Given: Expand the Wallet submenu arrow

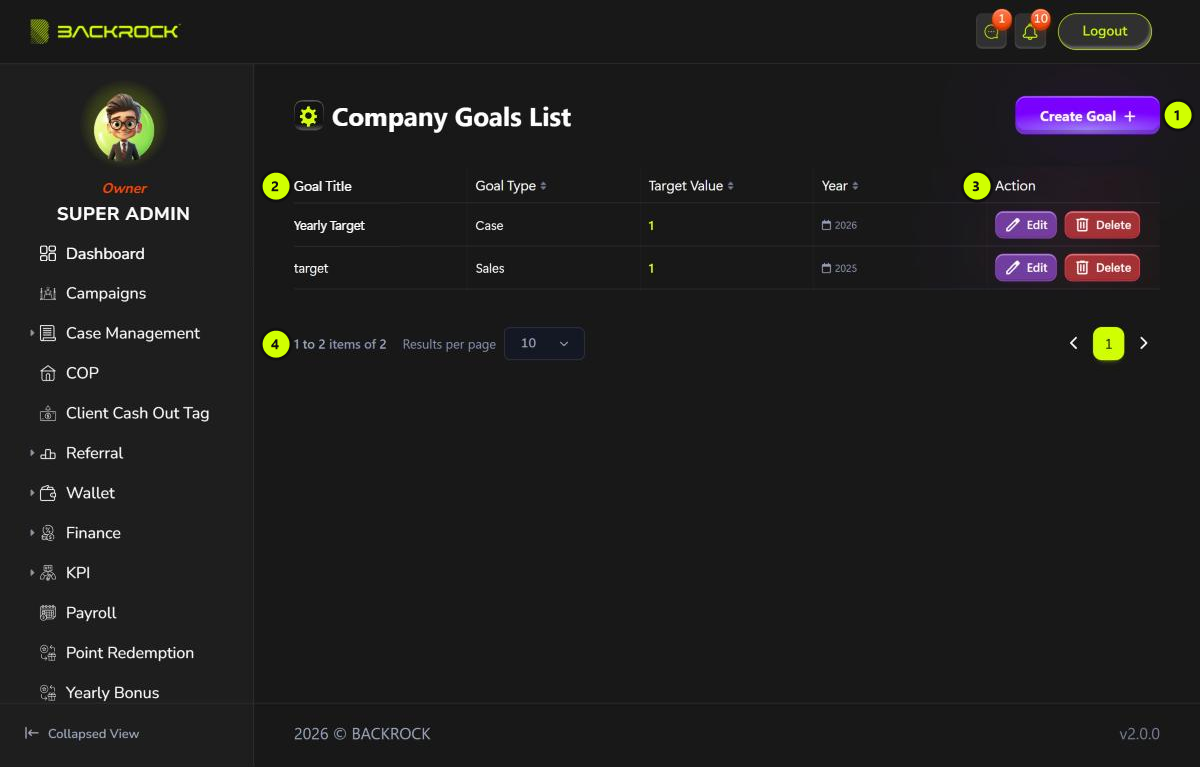Looking at the screenshot, I should coord(32,493).
